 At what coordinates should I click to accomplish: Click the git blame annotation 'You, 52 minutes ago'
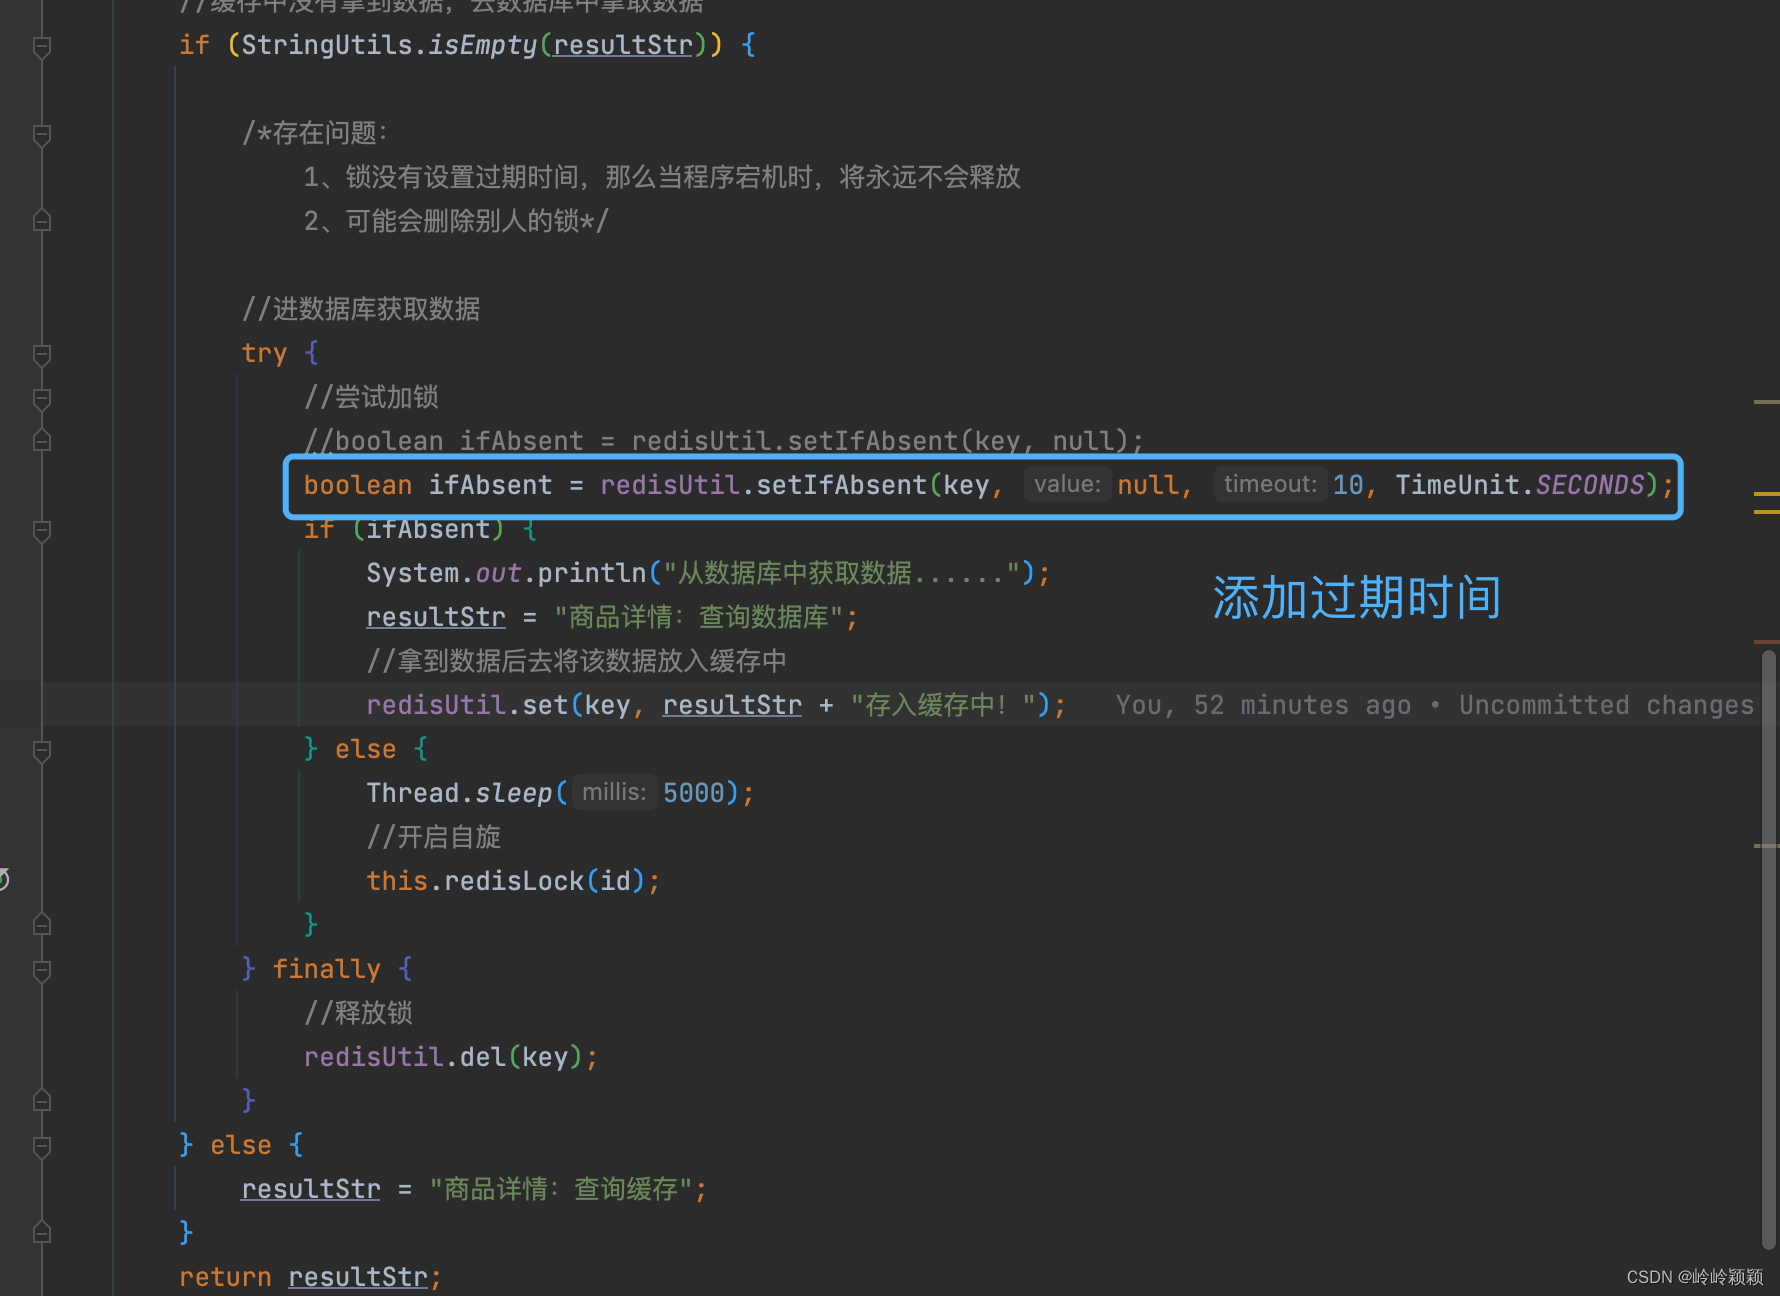coord(1263,705)
